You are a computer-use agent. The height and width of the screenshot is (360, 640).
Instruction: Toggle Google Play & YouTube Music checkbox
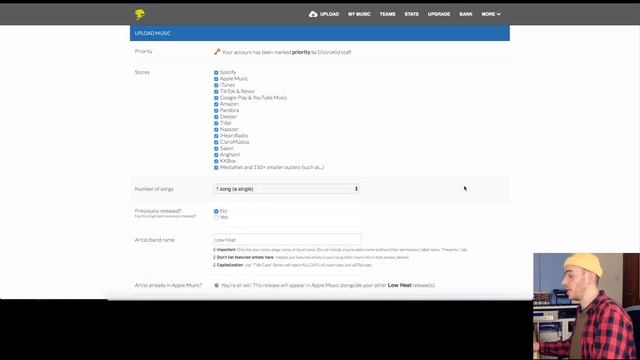[216, 98]
